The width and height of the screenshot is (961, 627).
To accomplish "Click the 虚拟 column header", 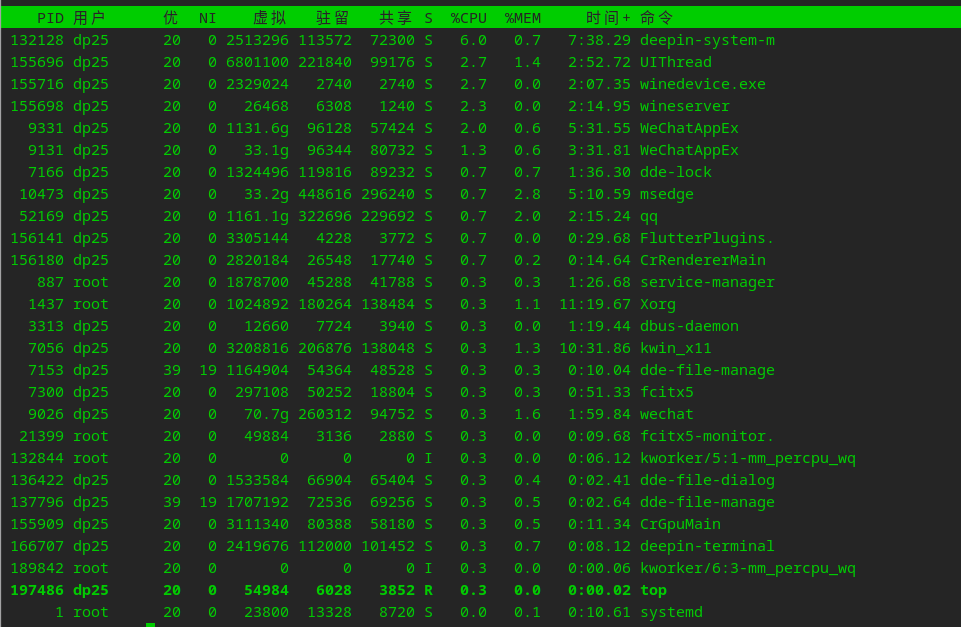I will click(x=270, y=18).
